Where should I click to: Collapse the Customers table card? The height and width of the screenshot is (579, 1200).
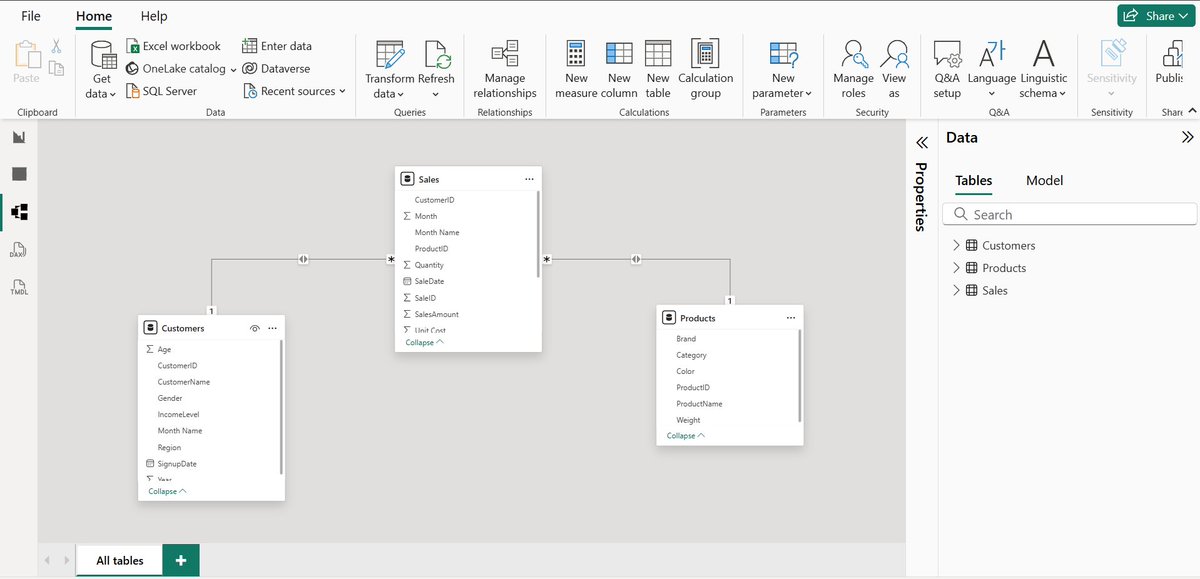168,491
